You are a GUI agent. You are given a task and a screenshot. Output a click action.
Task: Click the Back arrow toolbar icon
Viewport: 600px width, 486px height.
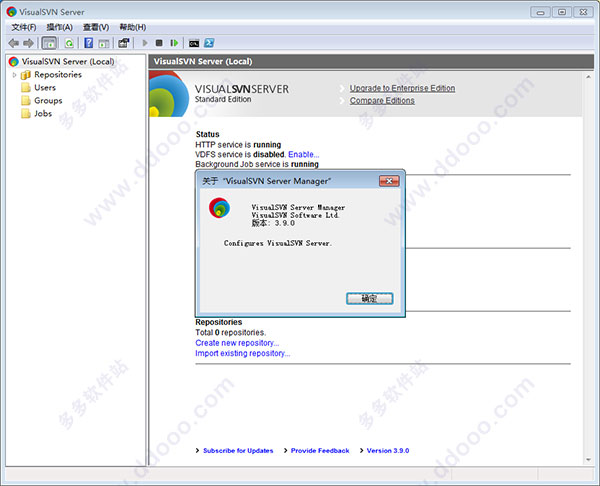[13, 43]
